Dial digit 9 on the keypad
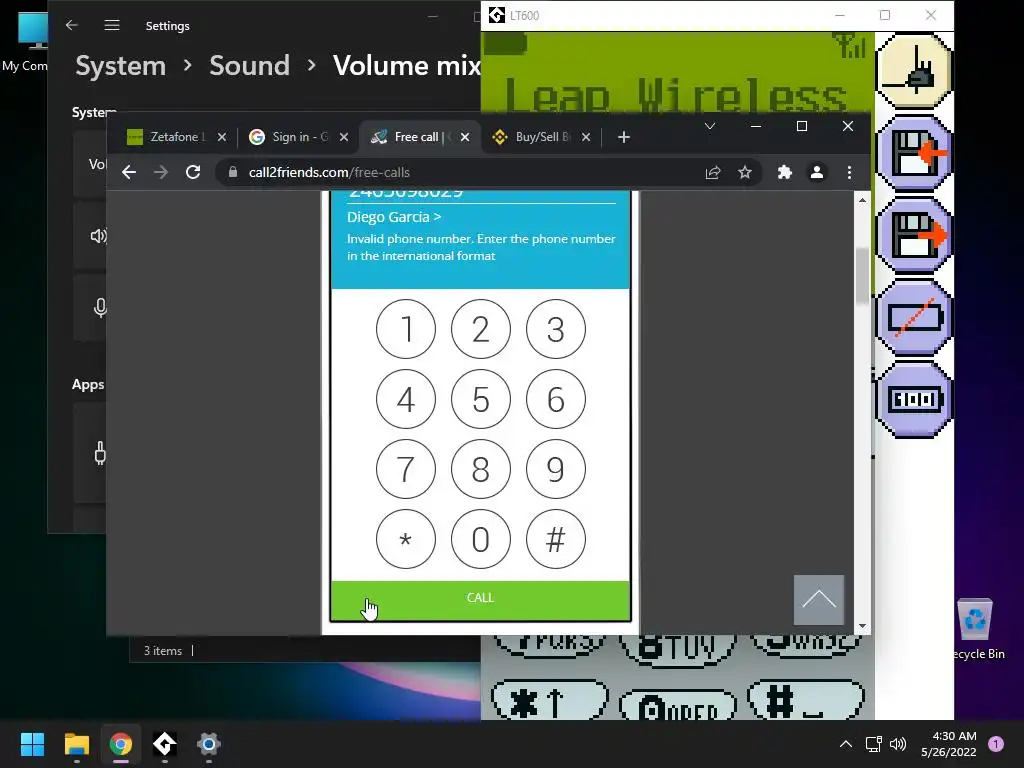The width and height of the screenshot is (1024, 768). (x=556, y=469)
